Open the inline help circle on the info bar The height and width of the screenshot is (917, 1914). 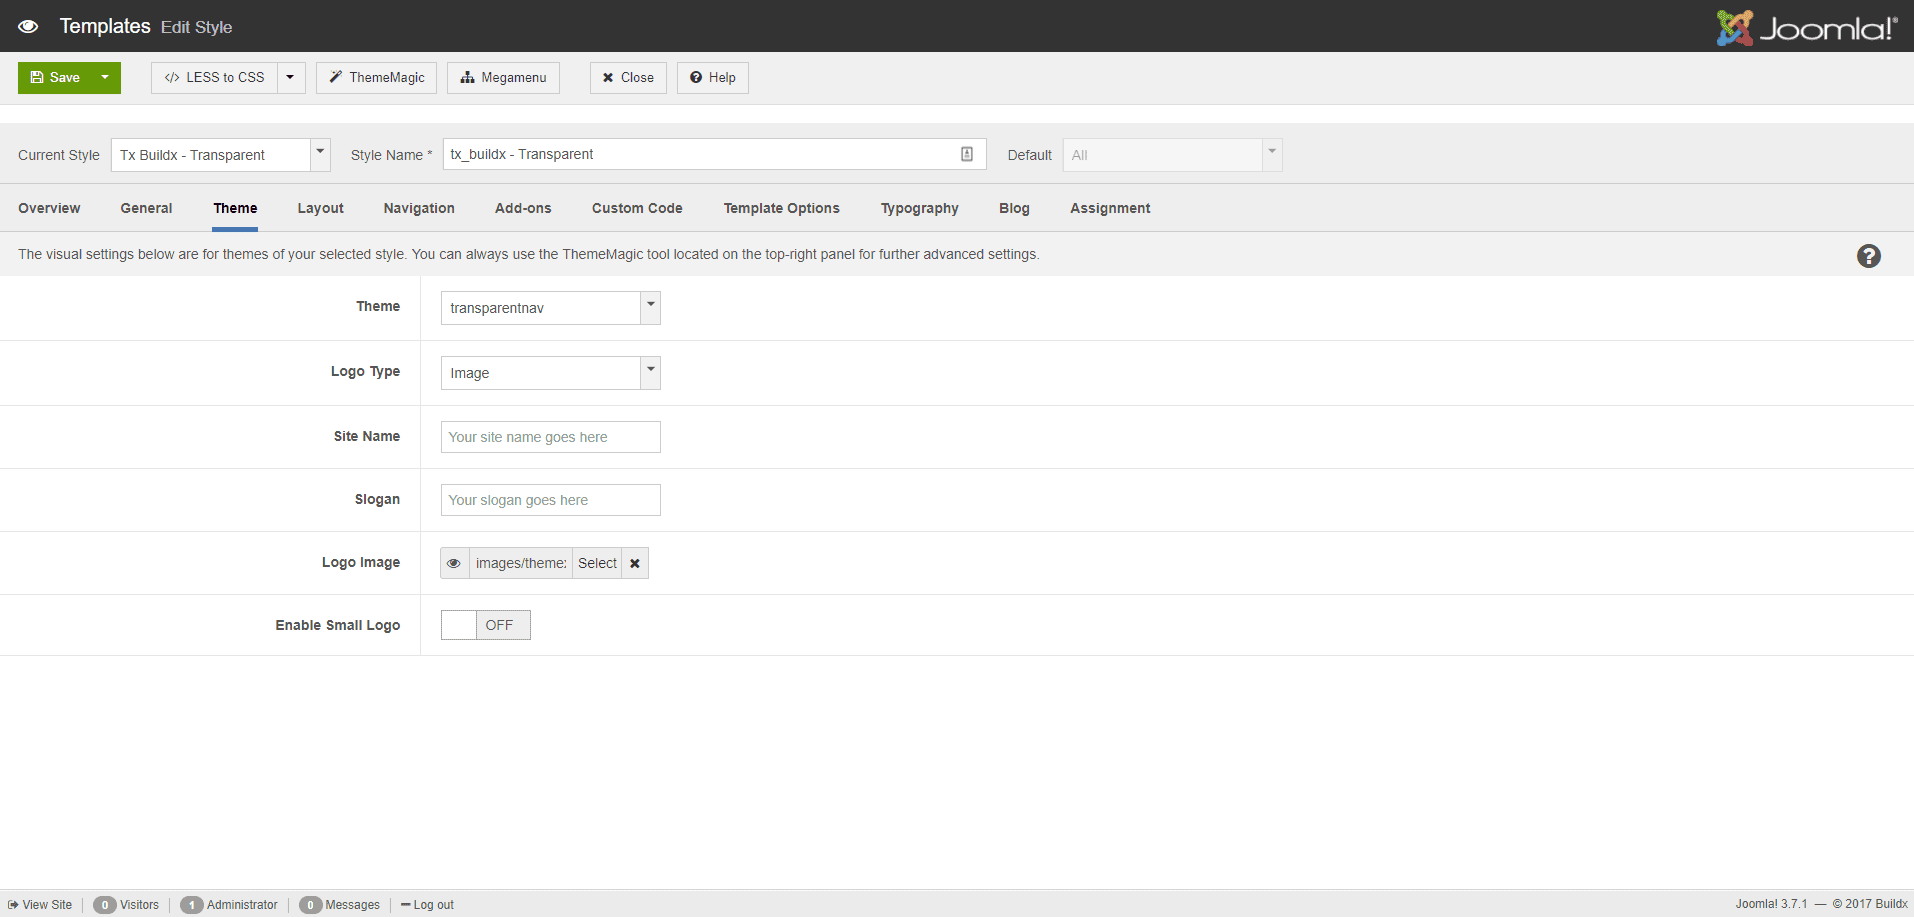1868,256
